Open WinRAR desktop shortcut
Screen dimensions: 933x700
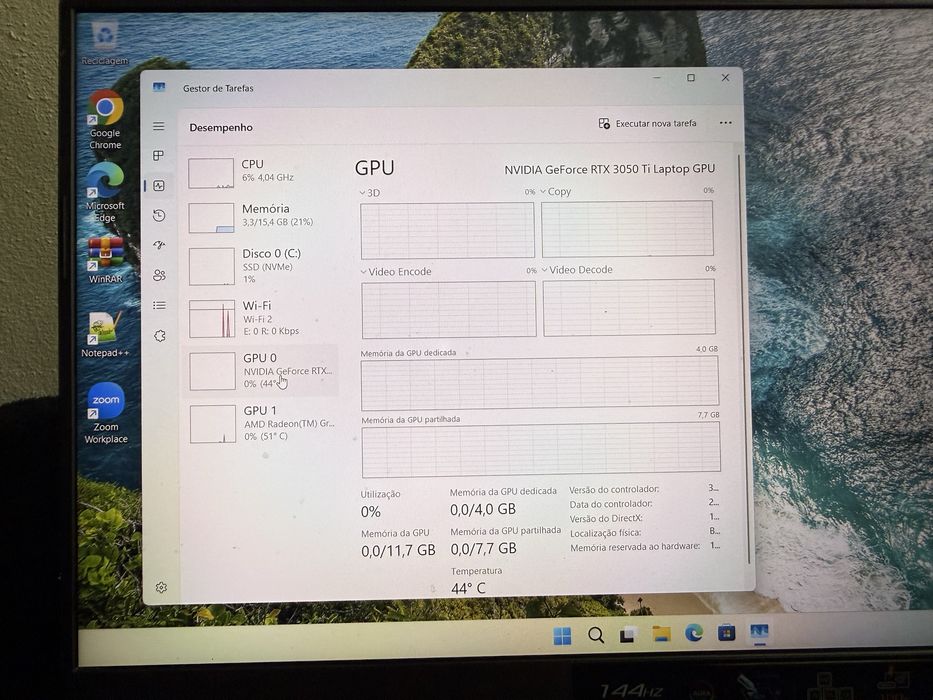pyautogui.click(x=105, y=261)
